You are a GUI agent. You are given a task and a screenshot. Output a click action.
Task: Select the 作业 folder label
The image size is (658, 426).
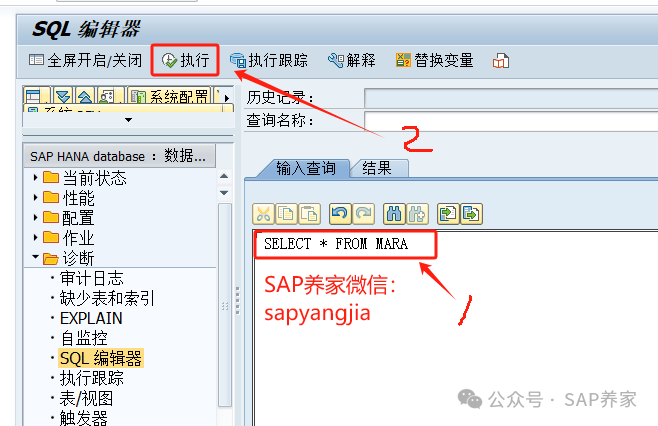pos(78,238)
